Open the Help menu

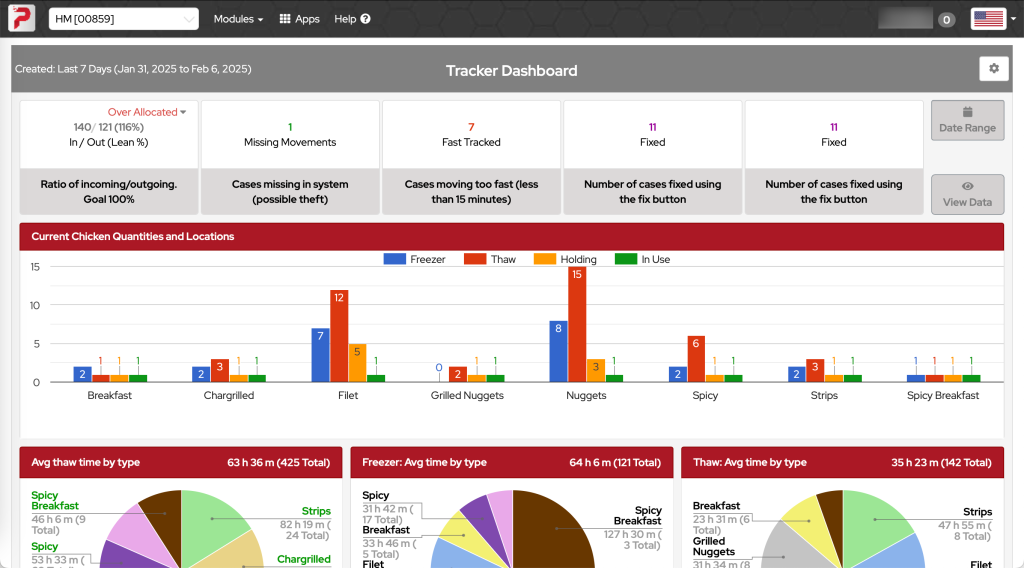(352, 19)
